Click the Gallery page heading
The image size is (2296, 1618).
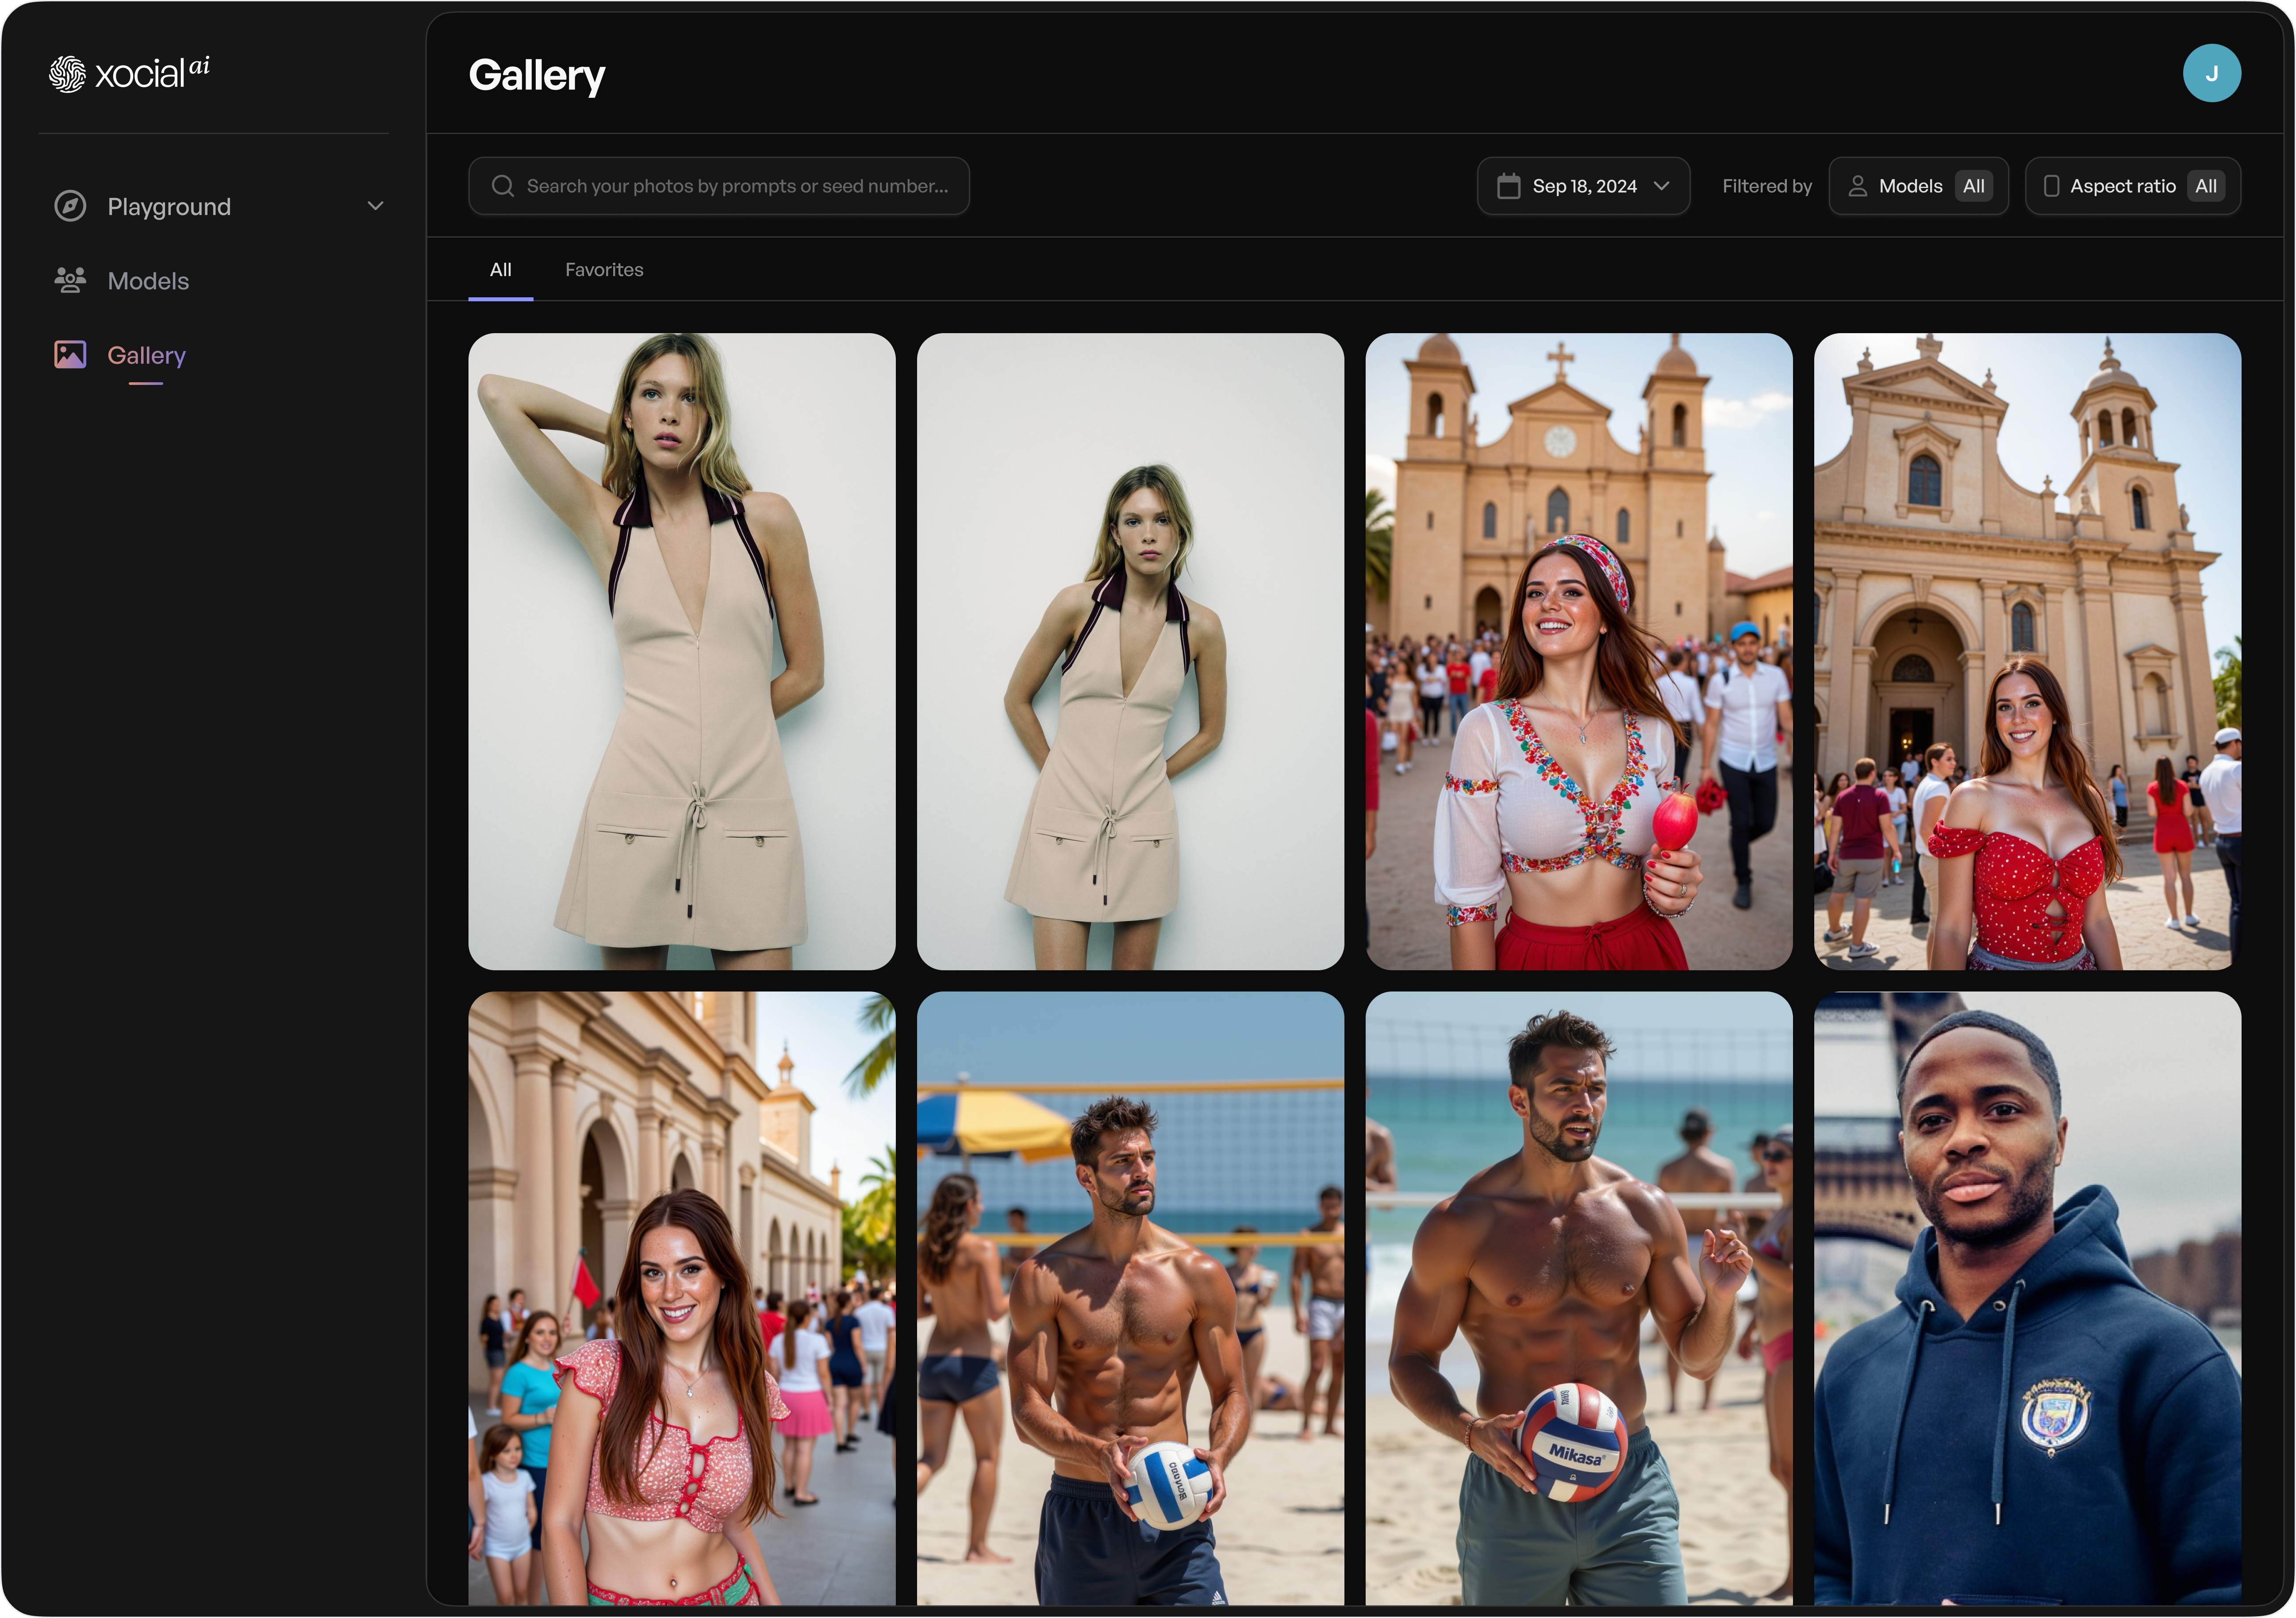point(537,76)
